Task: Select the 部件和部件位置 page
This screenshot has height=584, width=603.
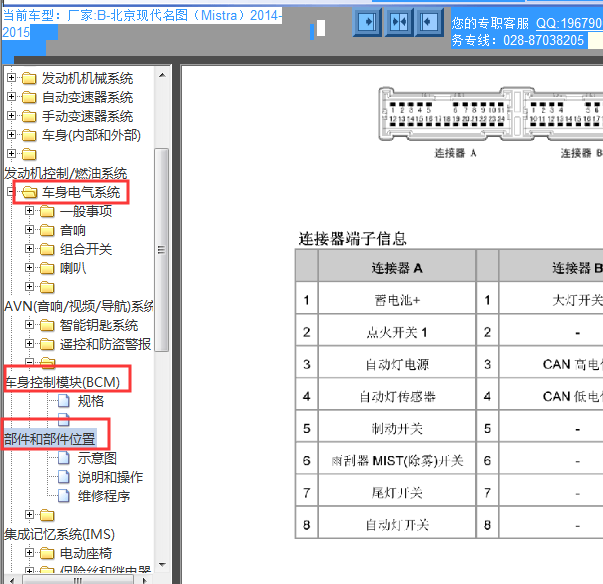Action: click(50, 439)
